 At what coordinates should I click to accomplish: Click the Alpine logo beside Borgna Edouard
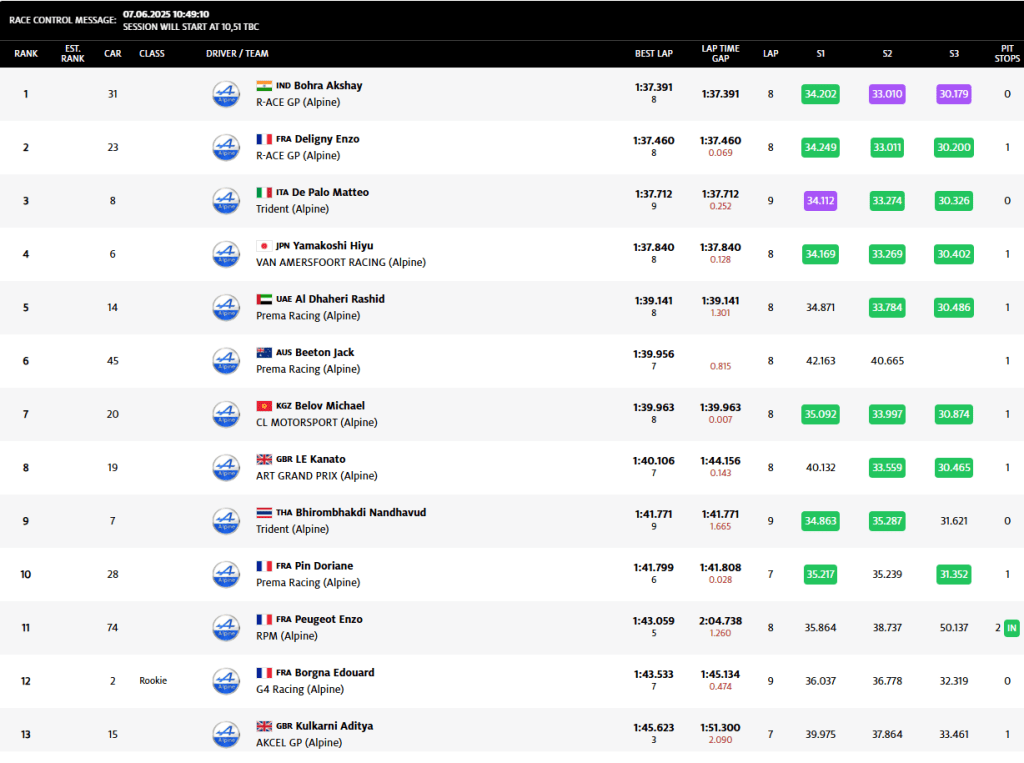pos(226,681)
